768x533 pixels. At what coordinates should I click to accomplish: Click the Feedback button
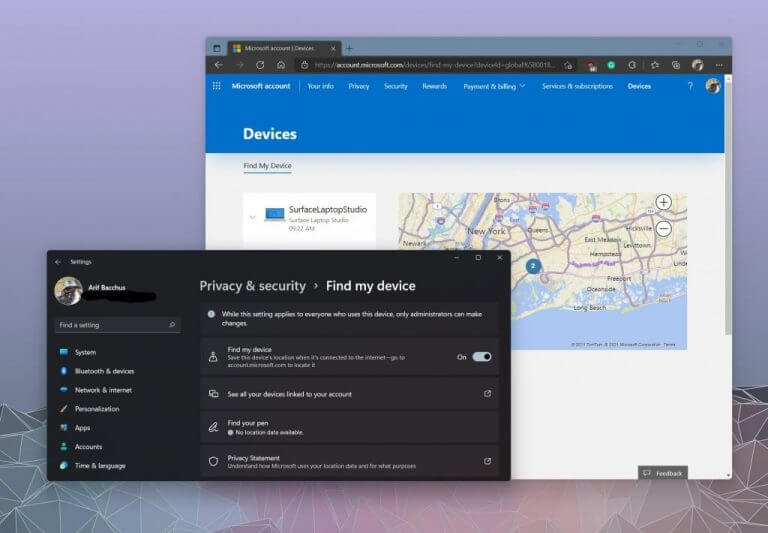(x=663, y=473)
